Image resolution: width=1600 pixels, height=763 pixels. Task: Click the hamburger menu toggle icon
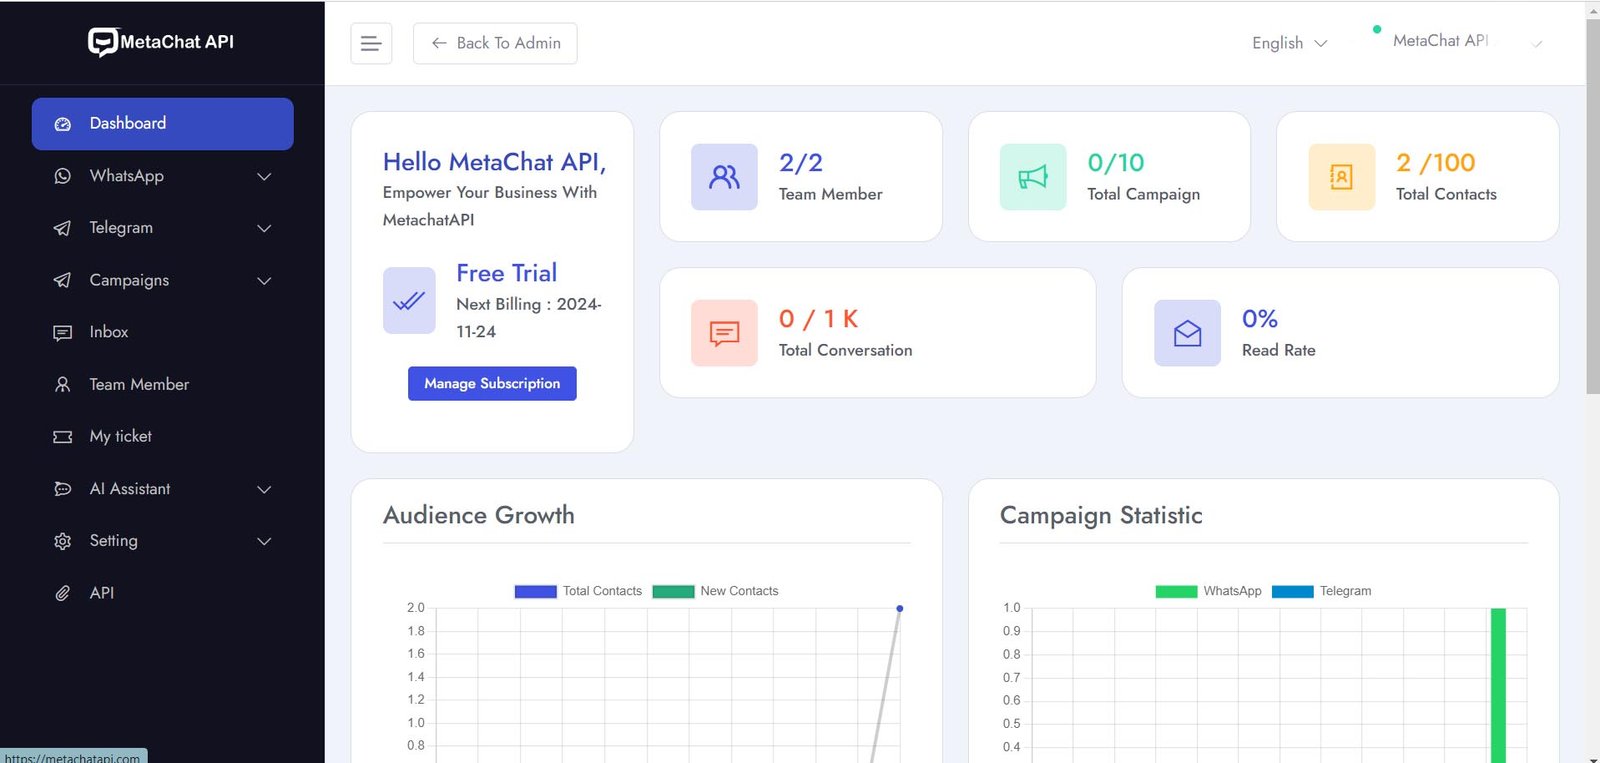(x=371, y=43)
